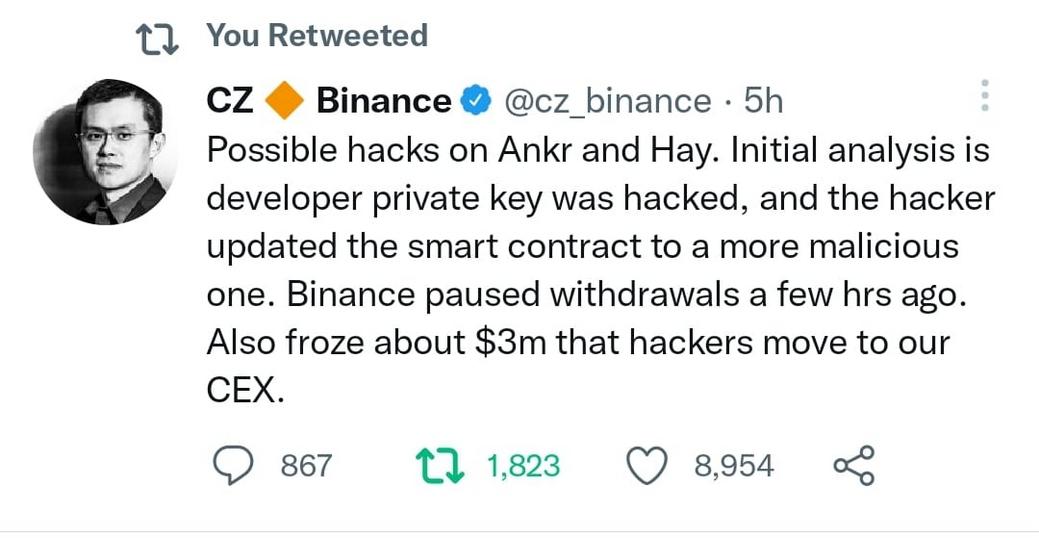1039x538 pixels.
Task: Click the 5h timestamp
Action: (765, 101)
